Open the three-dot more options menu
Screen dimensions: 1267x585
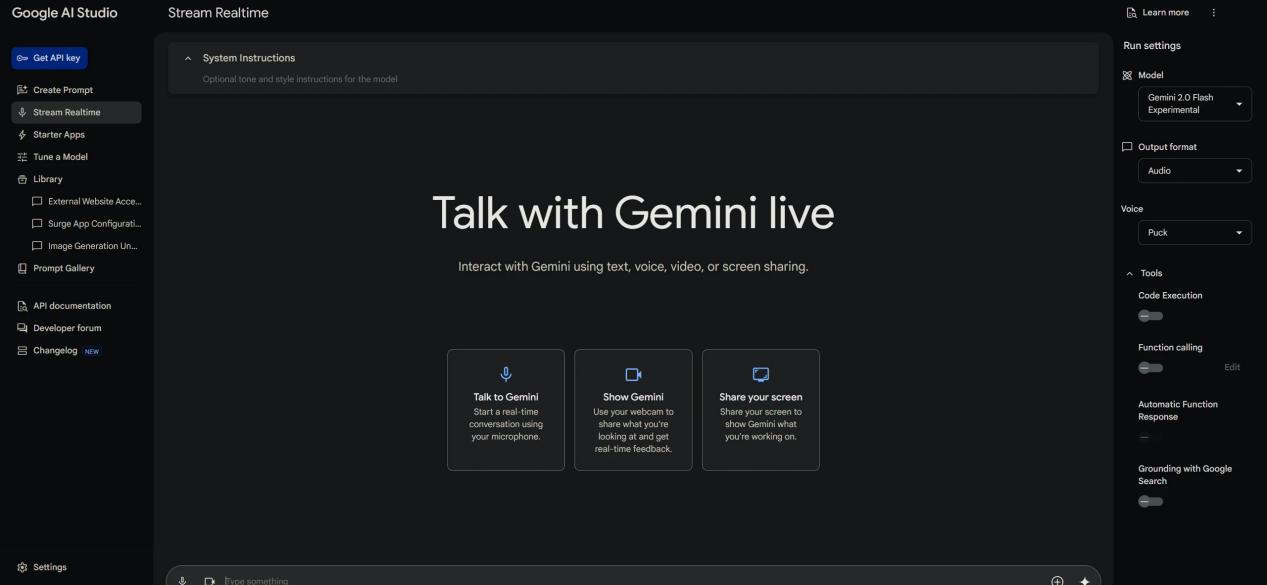(1214, 13)
